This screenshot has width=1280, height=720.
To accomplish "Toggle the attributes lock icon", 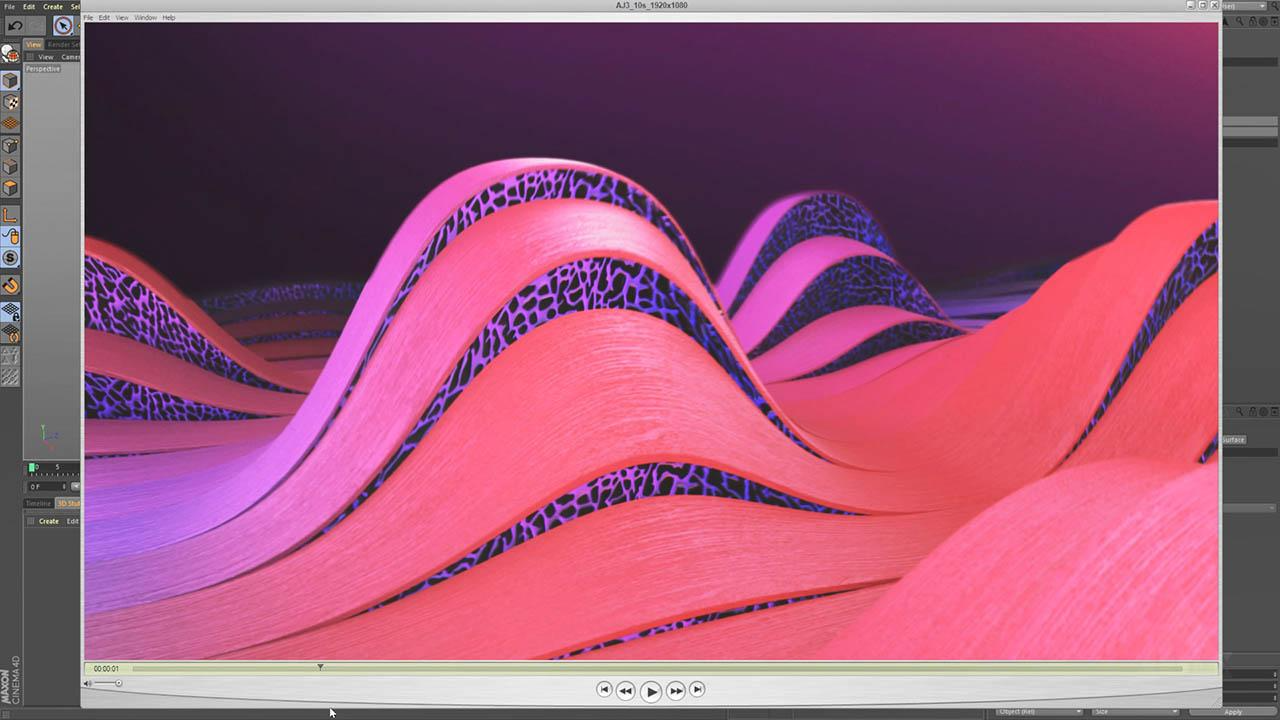I will coord(1254,411).
